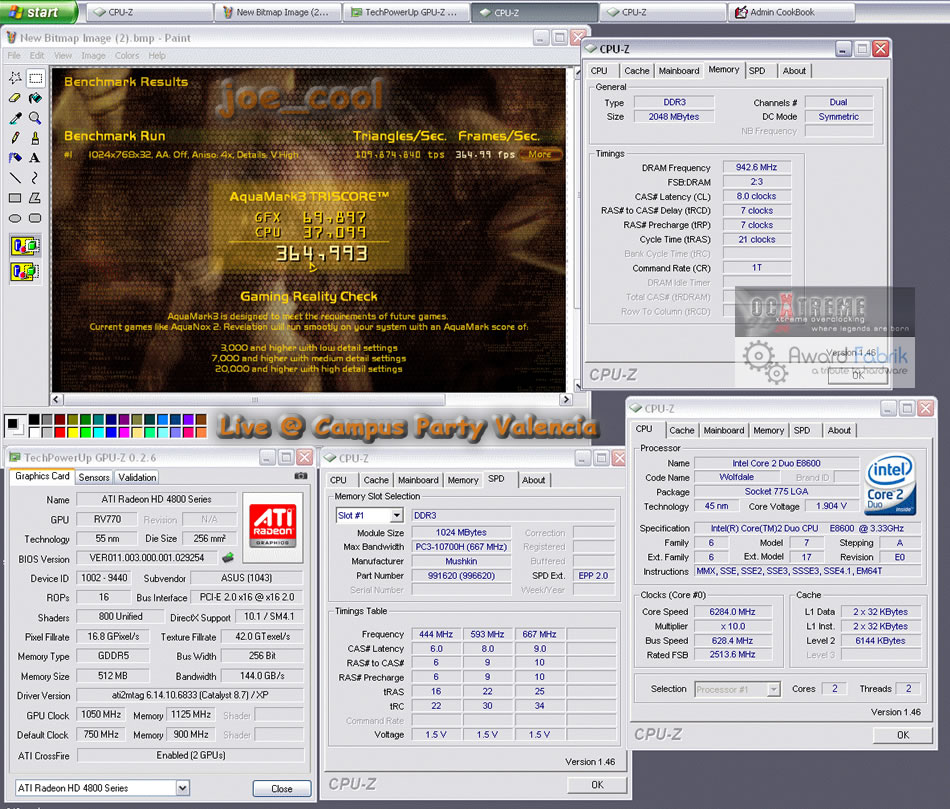Enable opaque selection mode in Paint toolbox

(25, 246)
